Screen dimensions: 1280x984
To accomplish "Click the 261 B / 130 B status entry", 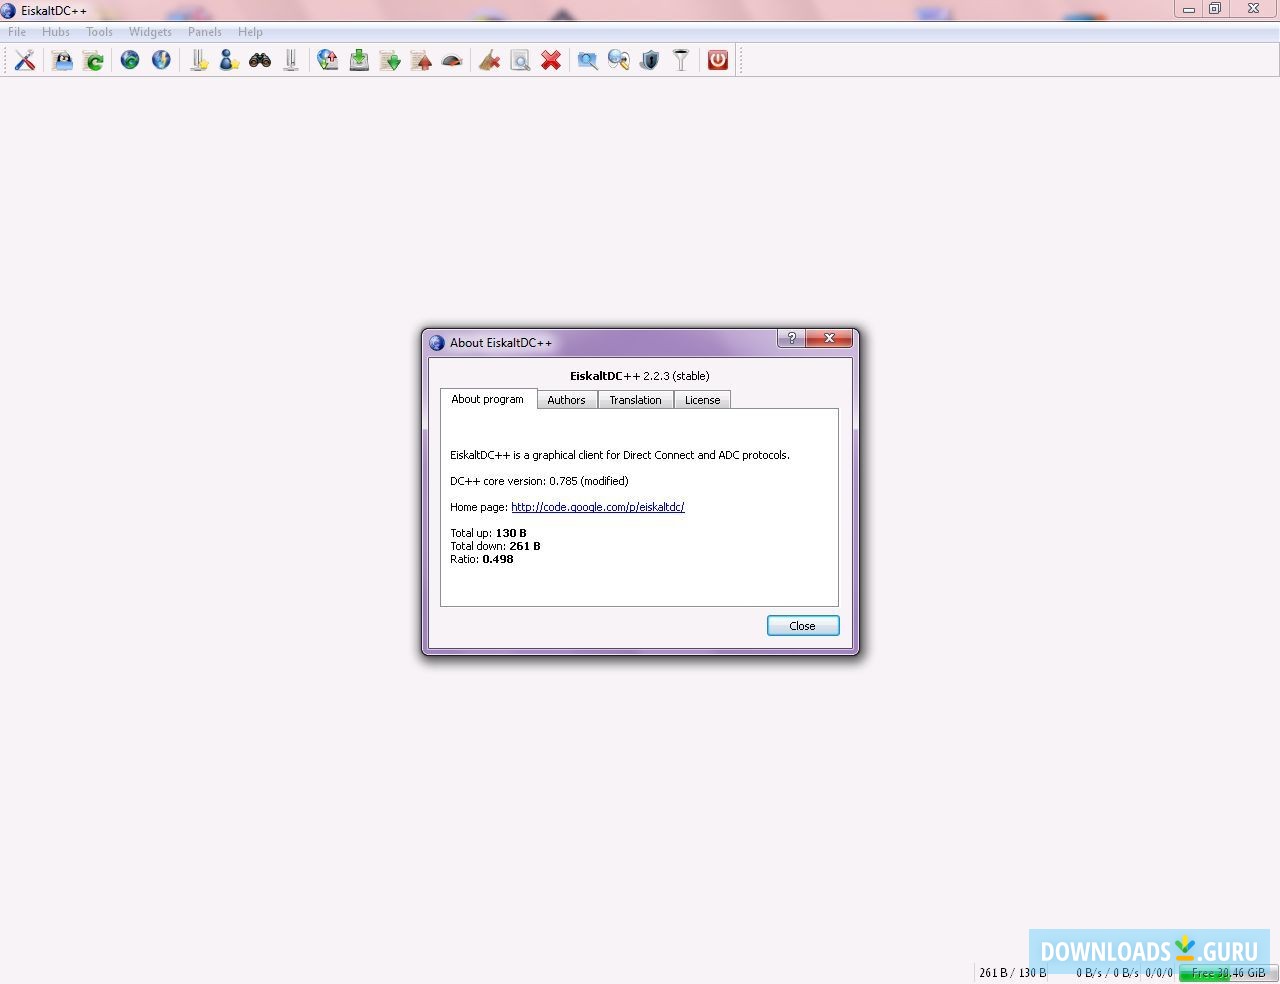I will pos(1013,973).
